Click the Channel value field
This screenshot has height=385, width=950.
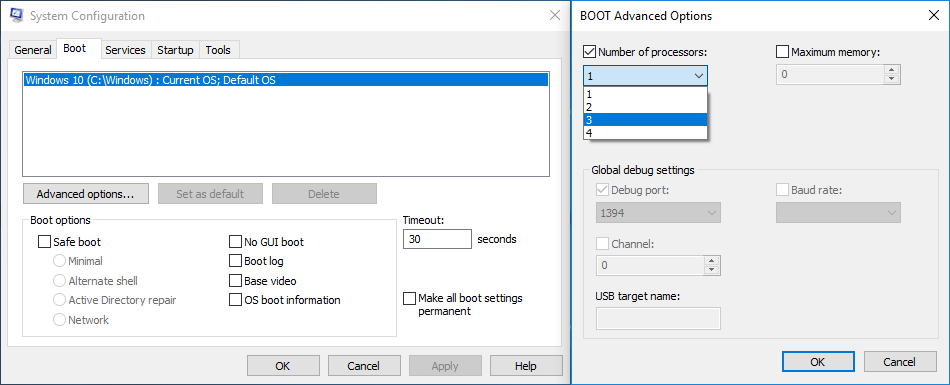pos(650,266)
